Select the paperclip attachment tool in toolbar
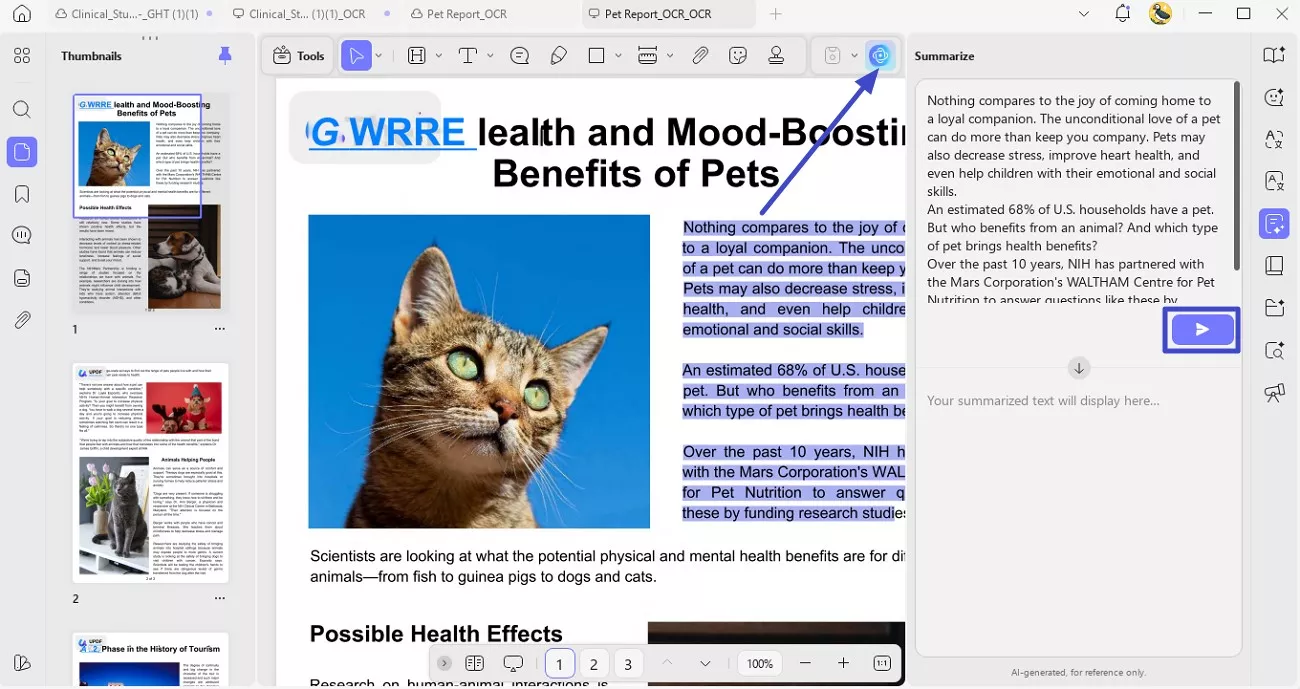The height and width of the screenshot is (689, 1300). [700, 56]
